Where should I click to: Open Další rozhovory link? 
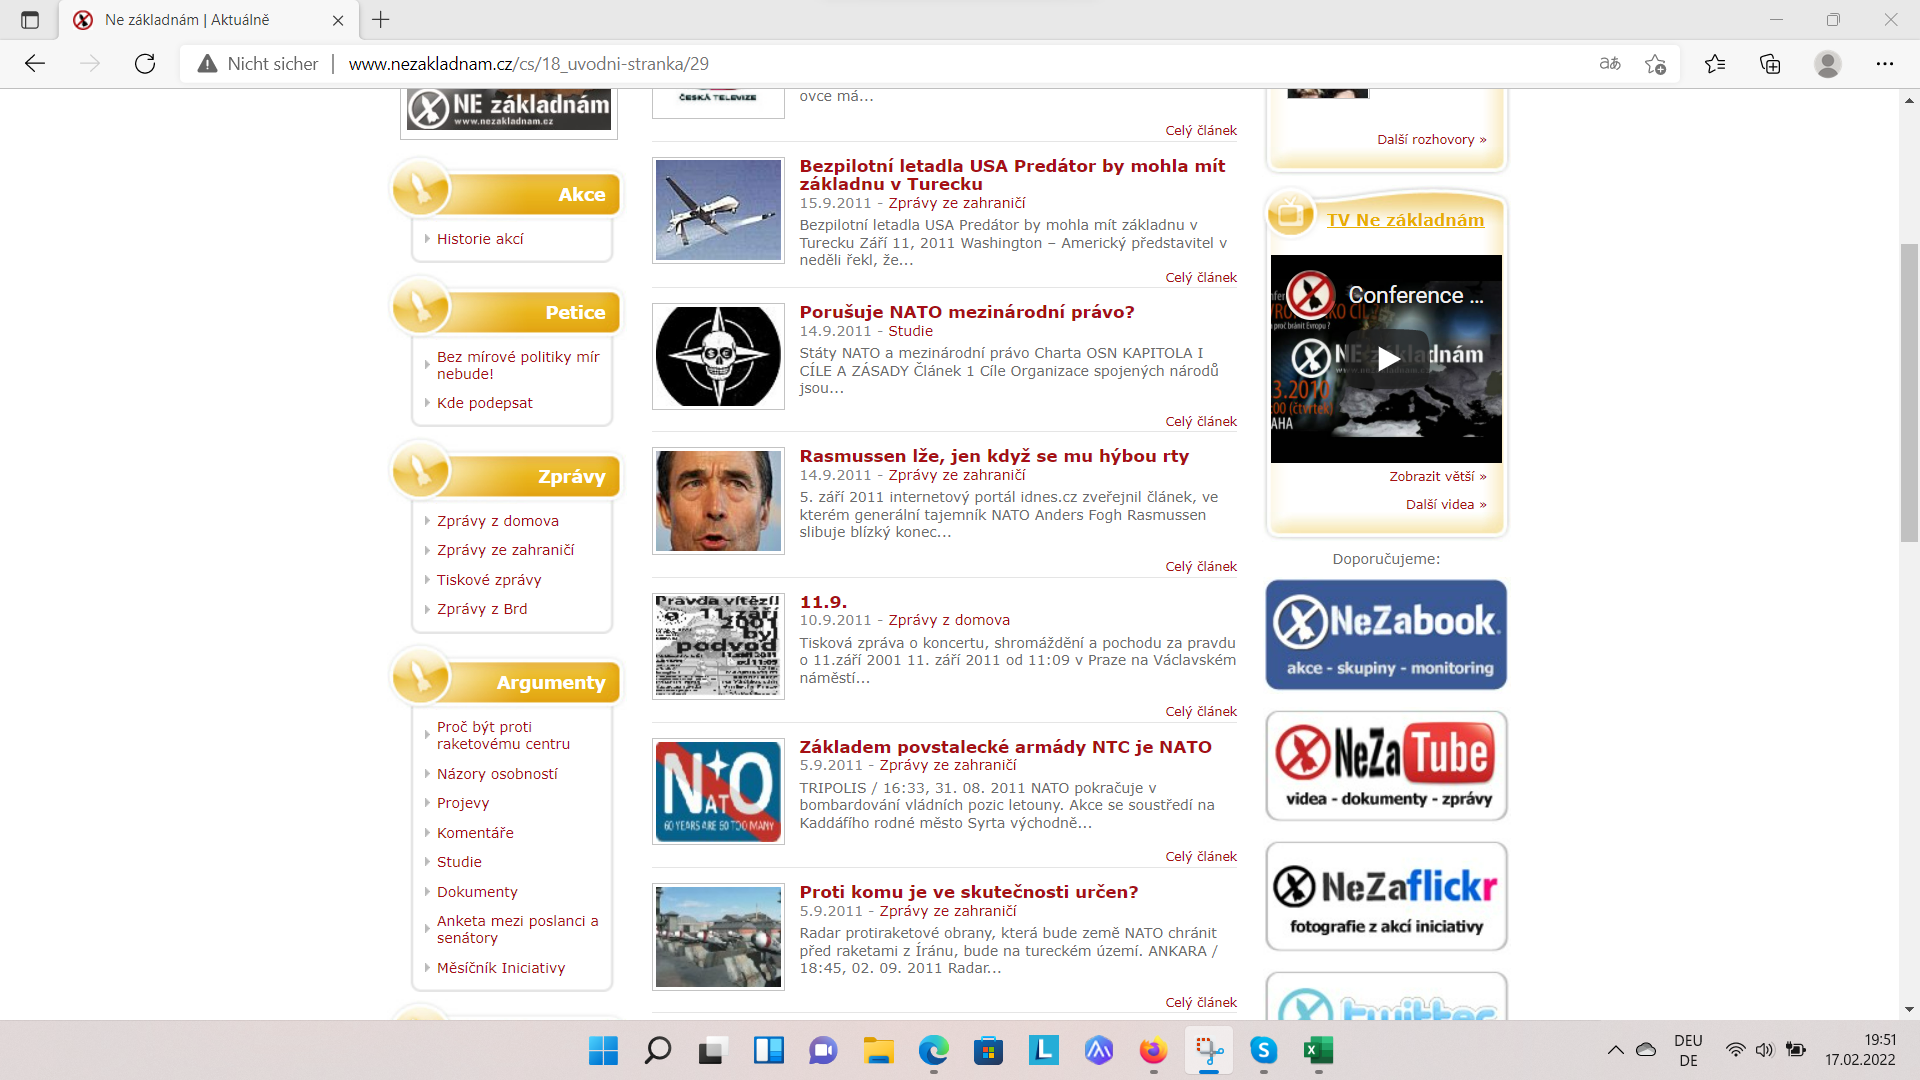click(1431, 140)
